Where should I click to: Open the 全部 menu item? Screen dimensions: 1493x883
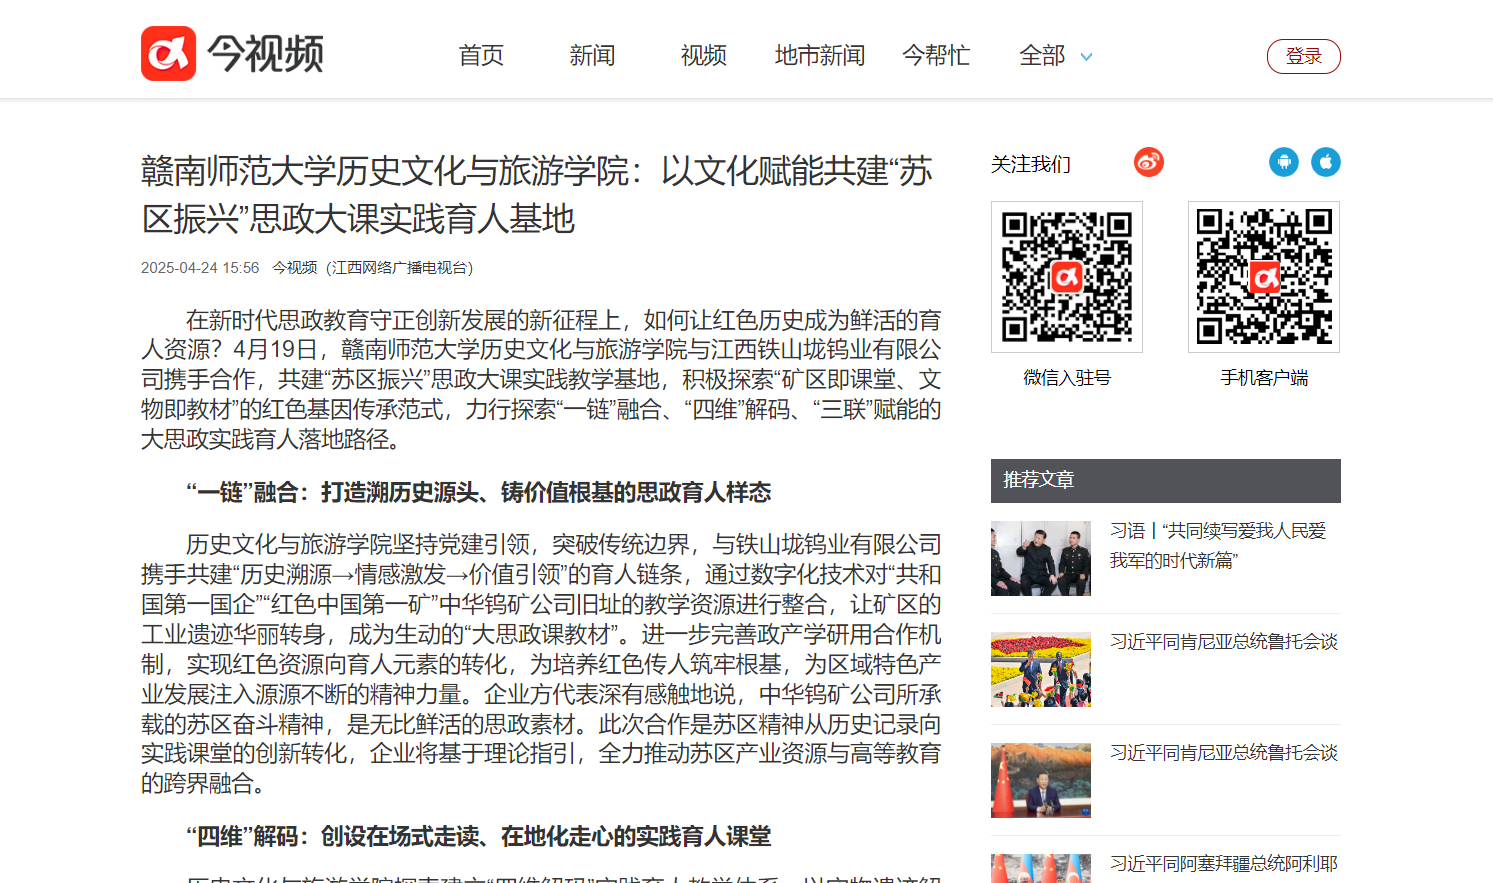1042,55
